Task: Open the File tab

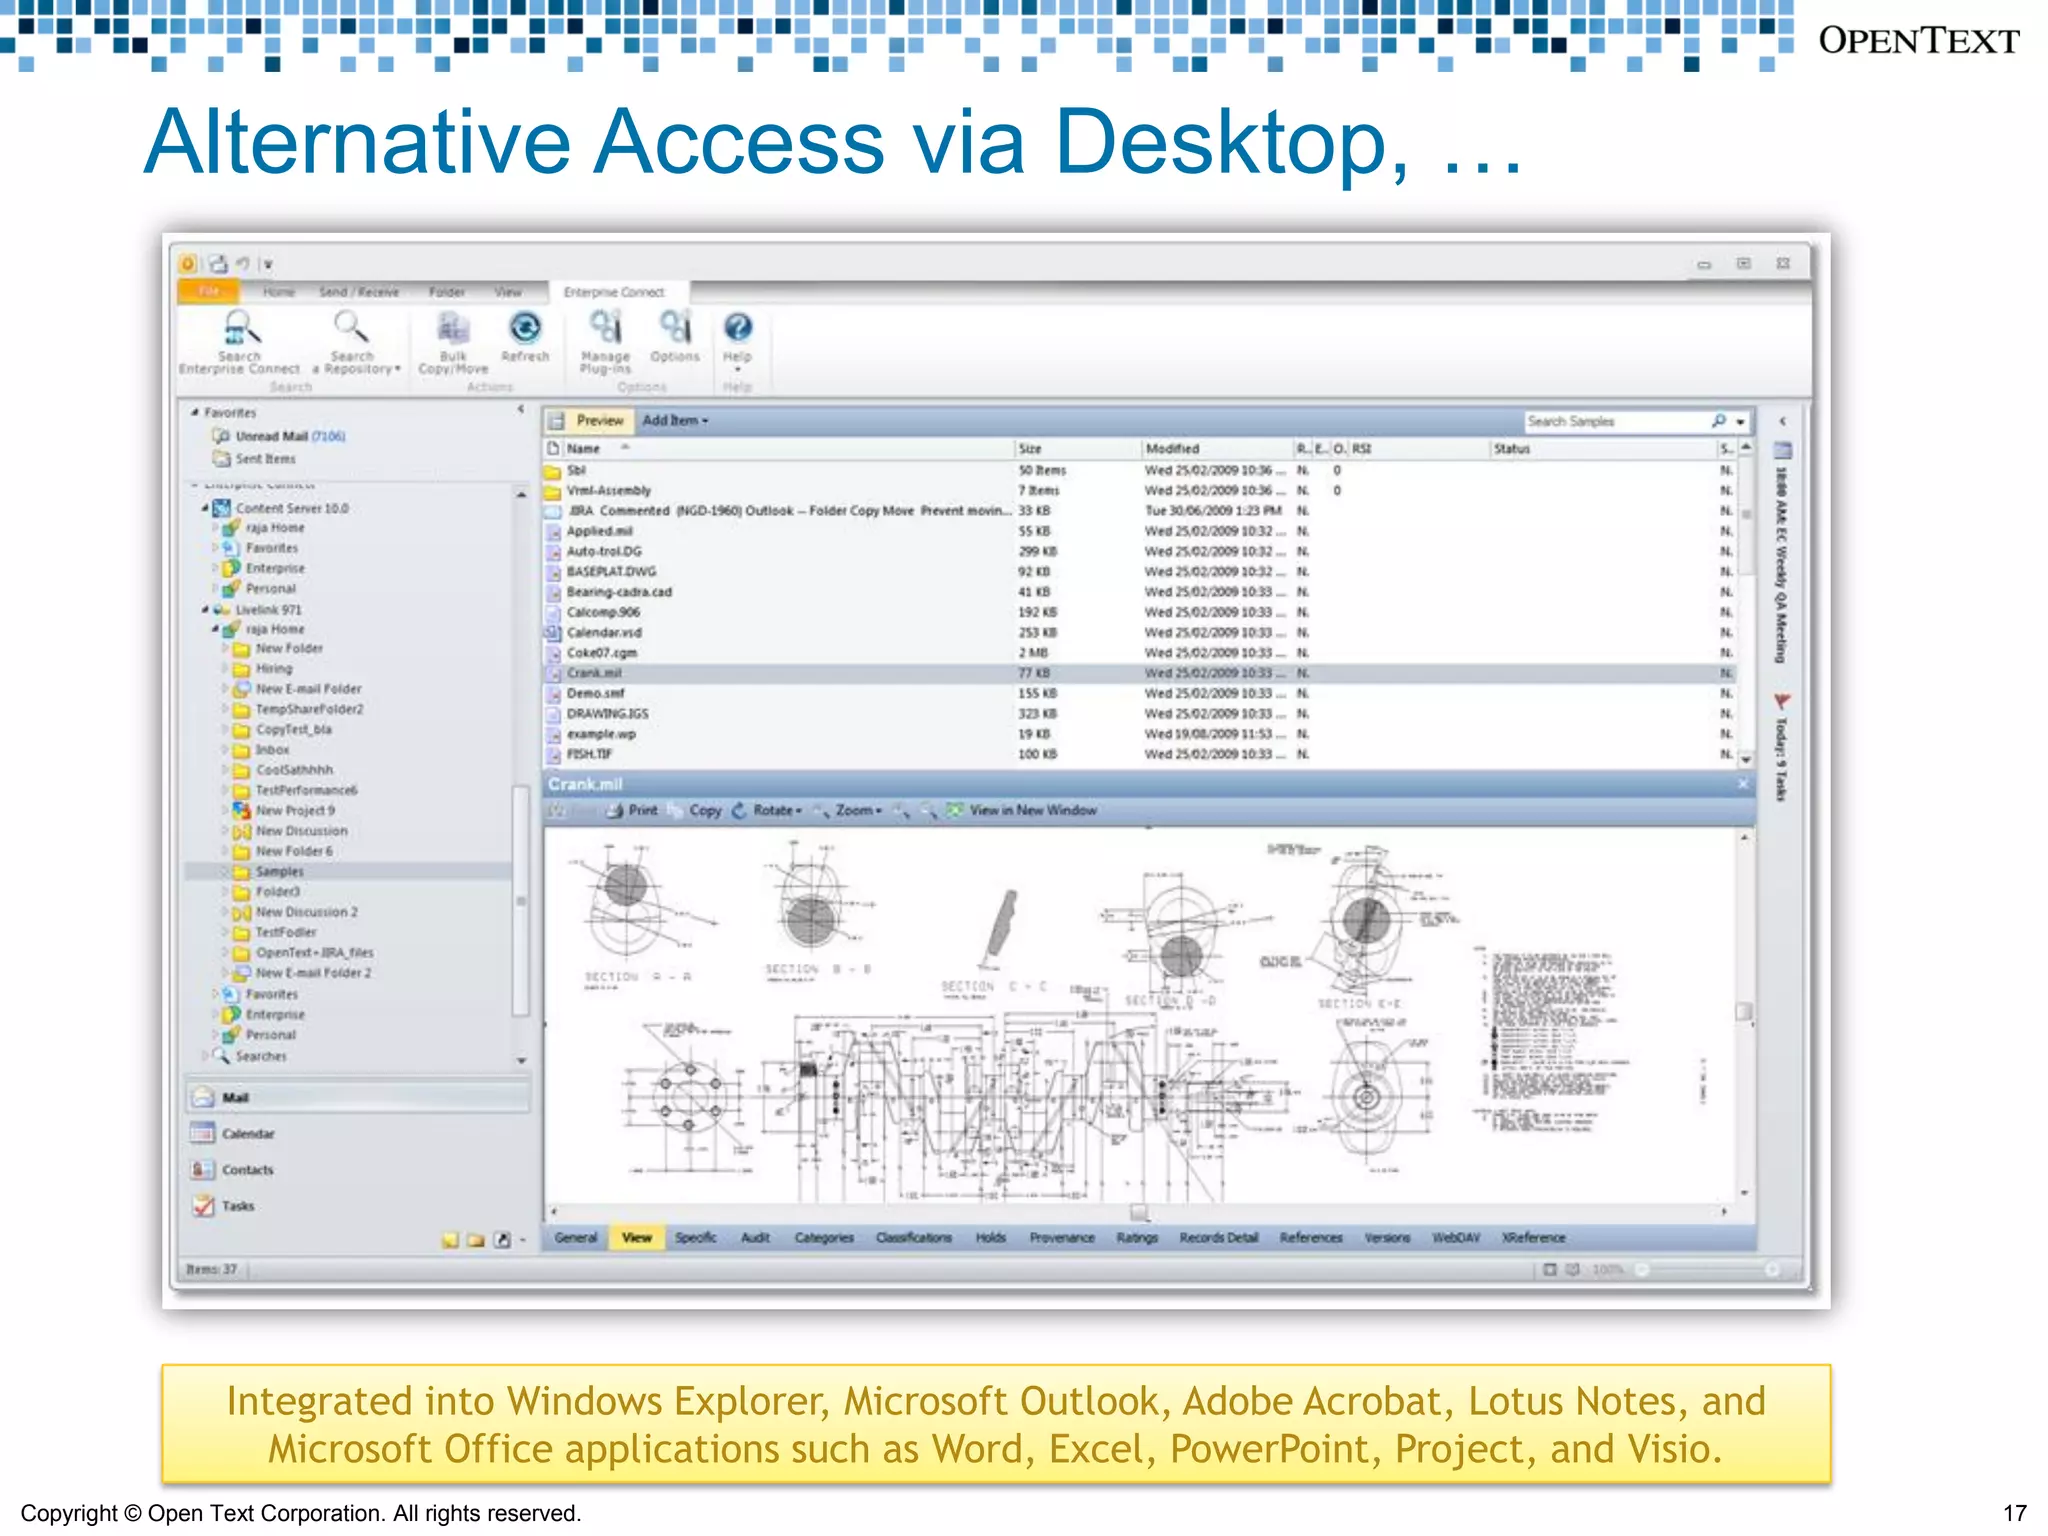Action: [x=208, y=291]
